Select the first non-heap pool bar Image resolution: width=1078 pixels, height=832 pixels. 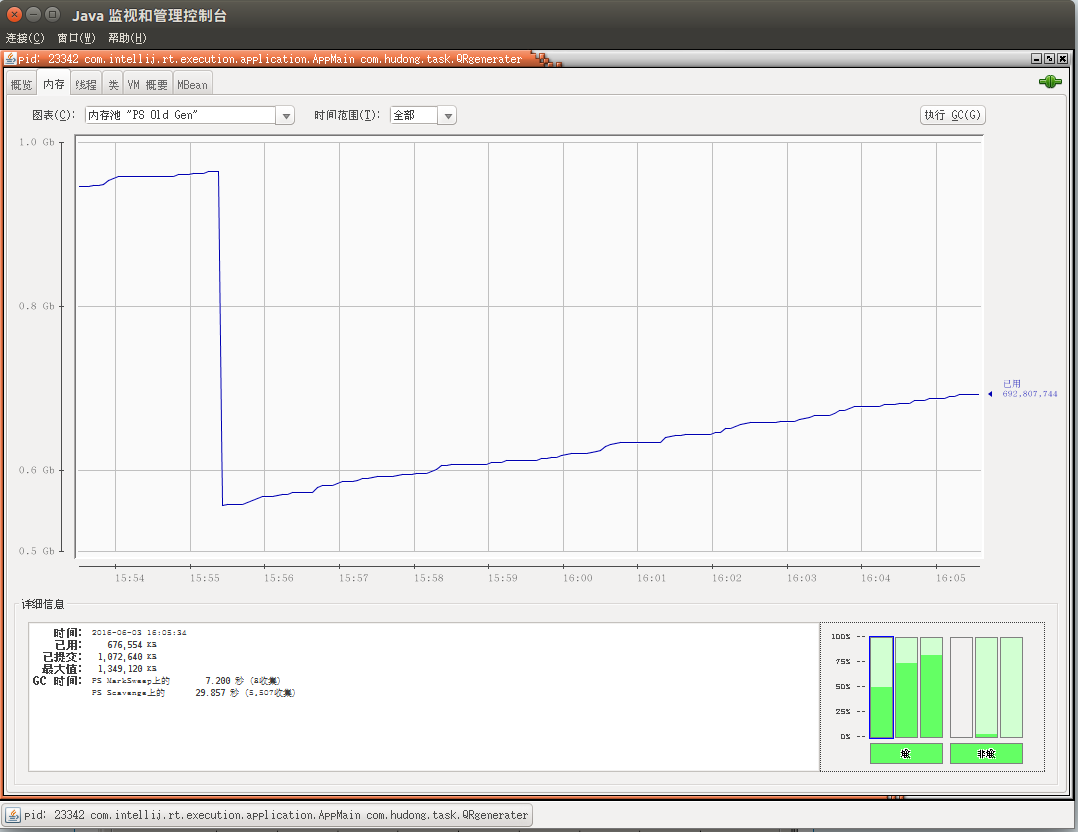[x=961, y=687]
